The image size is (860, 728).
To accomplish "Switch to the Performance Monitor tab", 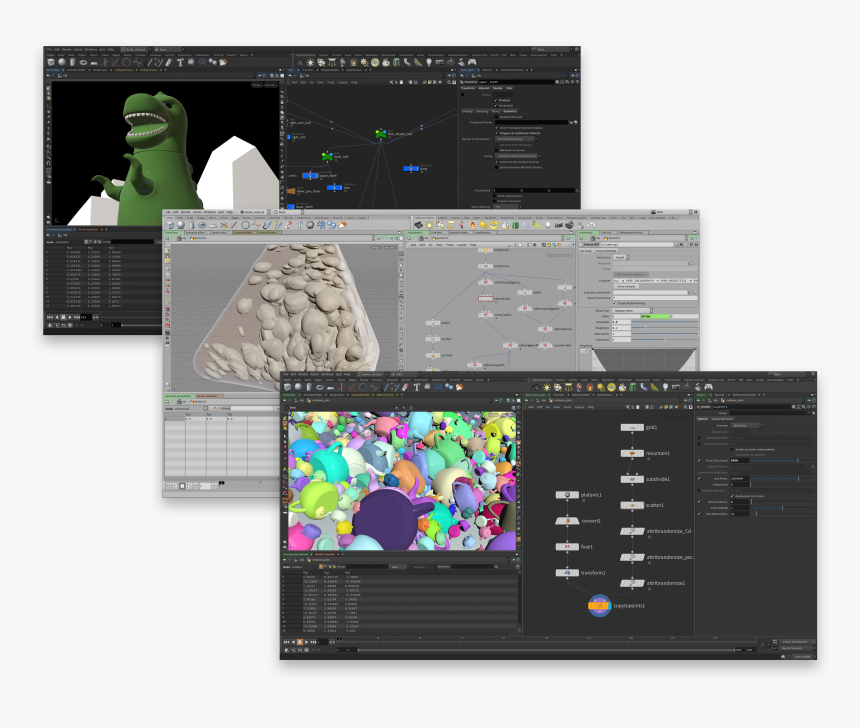I will click(632, 232).
